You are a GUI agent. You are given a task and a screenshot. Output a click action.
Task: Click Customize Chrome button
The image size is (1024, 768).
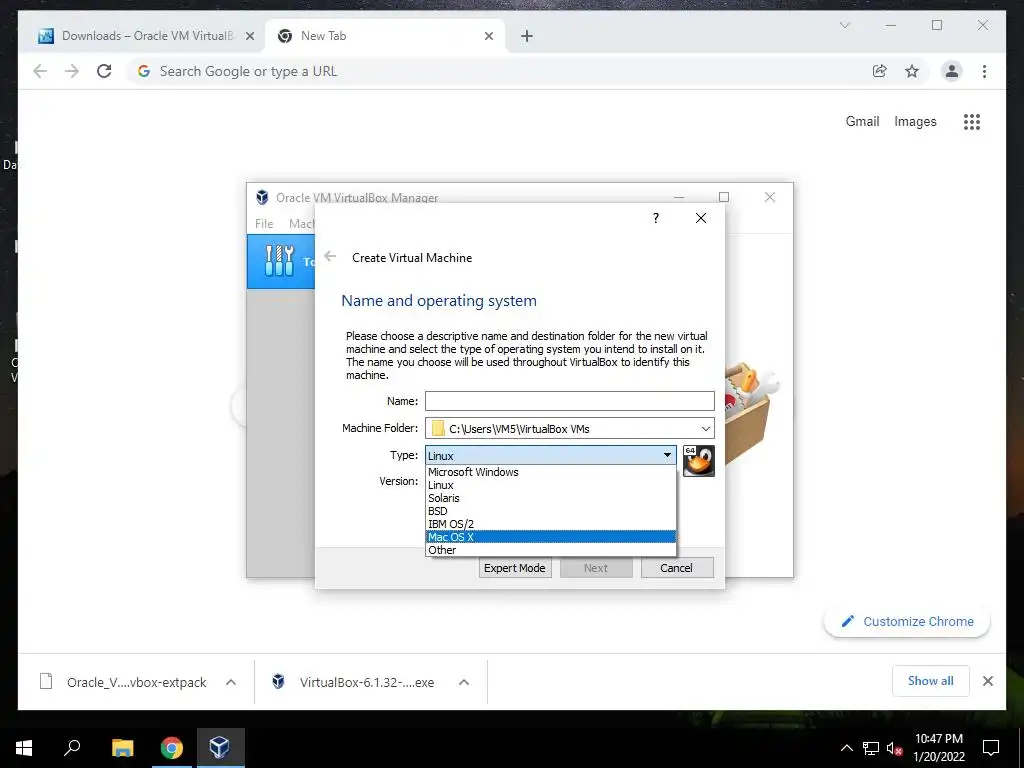pyautogui.click(x=907, y=622)
